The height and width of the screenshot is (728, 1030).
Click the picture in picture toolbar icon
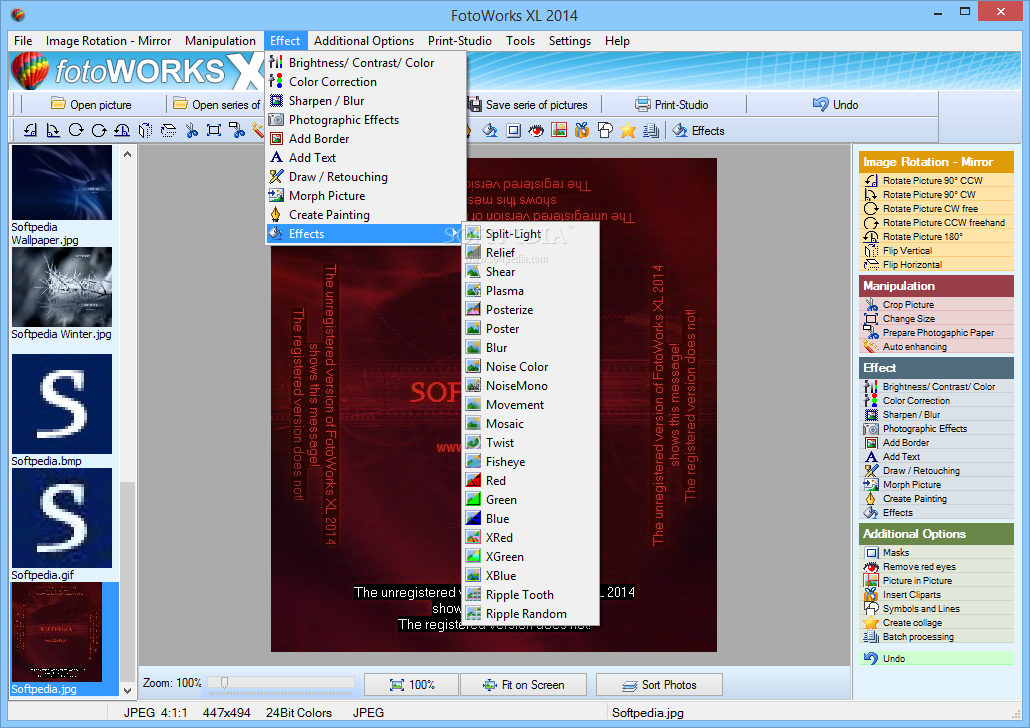(x=559, y=130)
